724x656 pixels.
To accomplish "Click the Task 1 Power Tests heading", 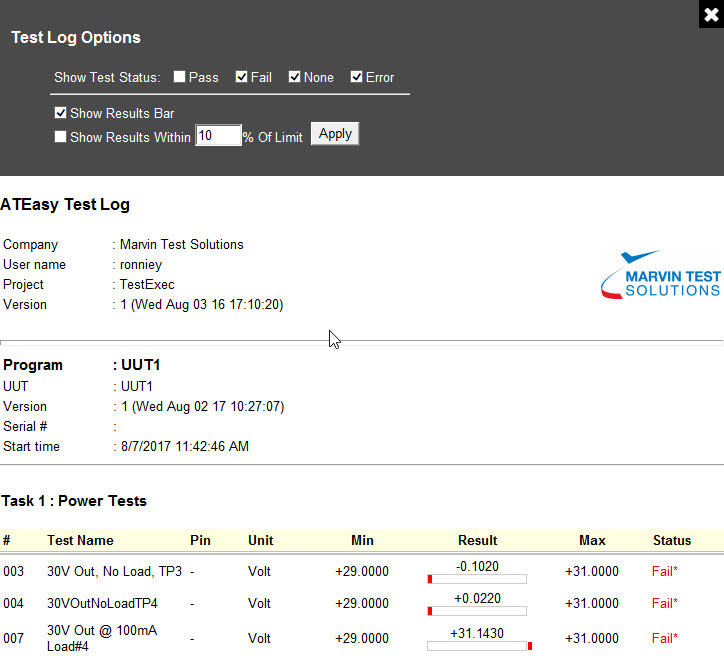I will [74, 500].
